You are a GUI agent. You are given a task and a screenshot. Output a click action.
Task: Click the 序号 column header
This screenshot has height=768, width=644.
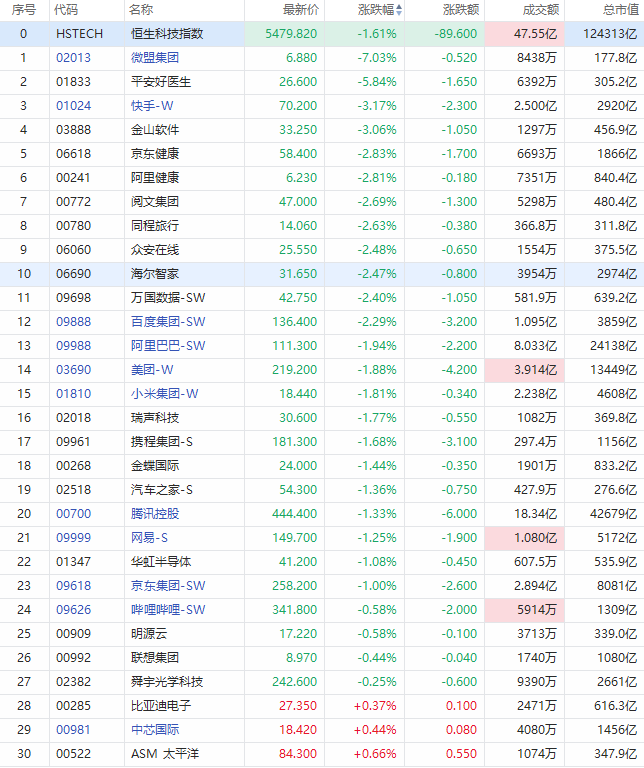point(23,10)
